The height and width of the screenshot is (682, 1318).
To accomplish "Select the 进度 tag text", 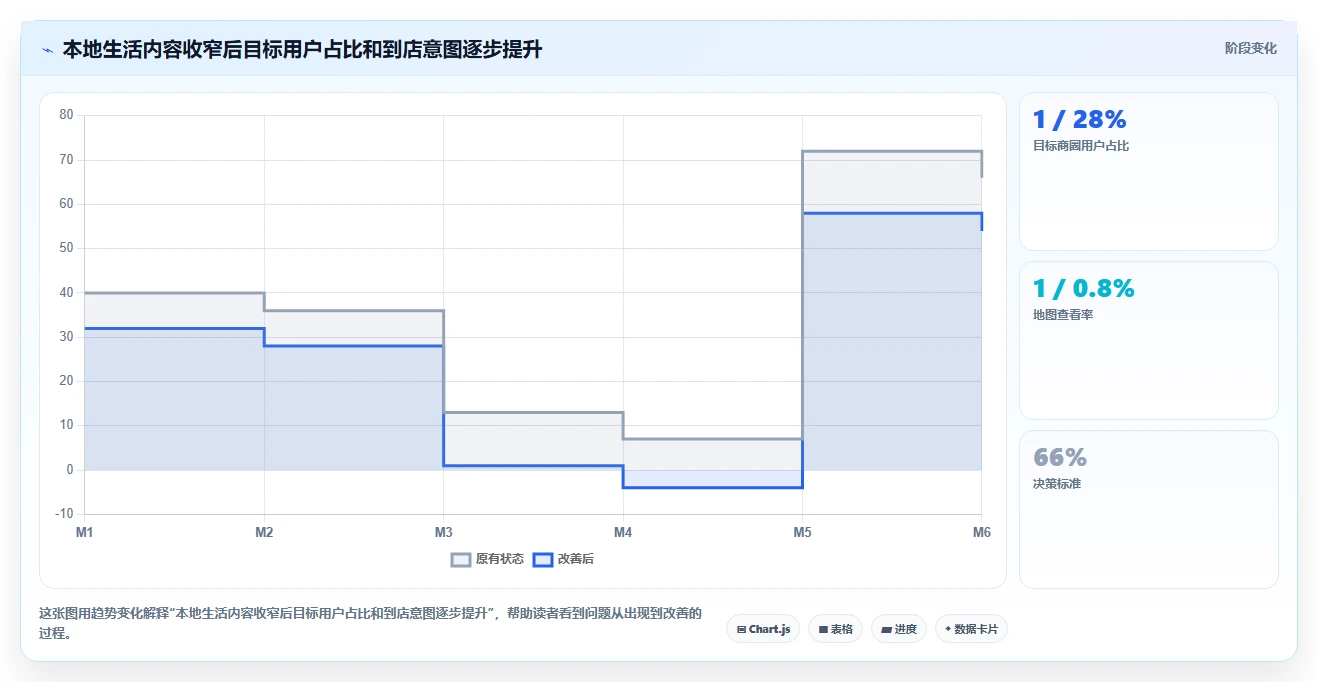I will pos(906,629).
